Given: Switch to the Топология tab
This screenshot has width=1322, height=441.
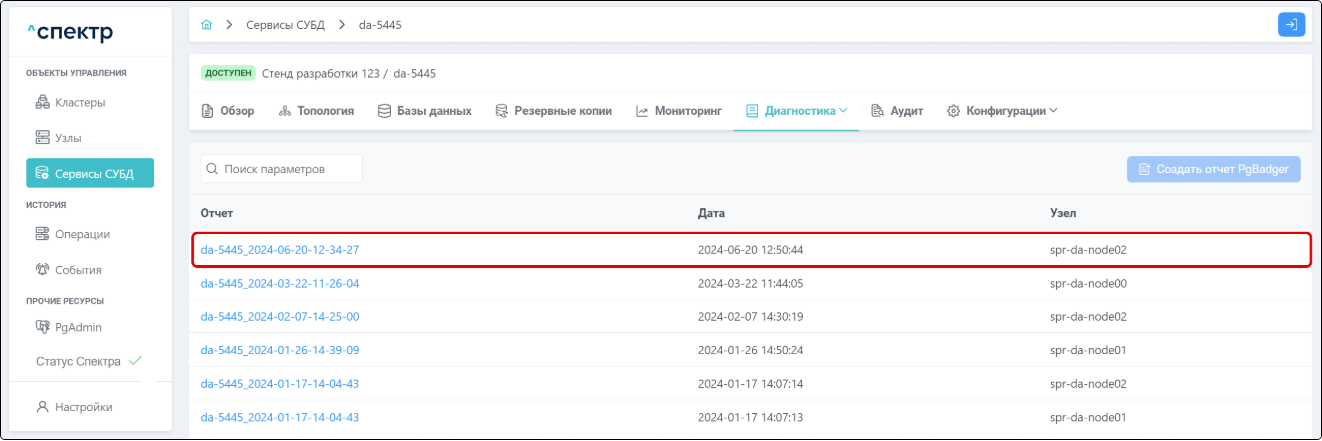Looking at the screenshot, I should tap(316, 111).
